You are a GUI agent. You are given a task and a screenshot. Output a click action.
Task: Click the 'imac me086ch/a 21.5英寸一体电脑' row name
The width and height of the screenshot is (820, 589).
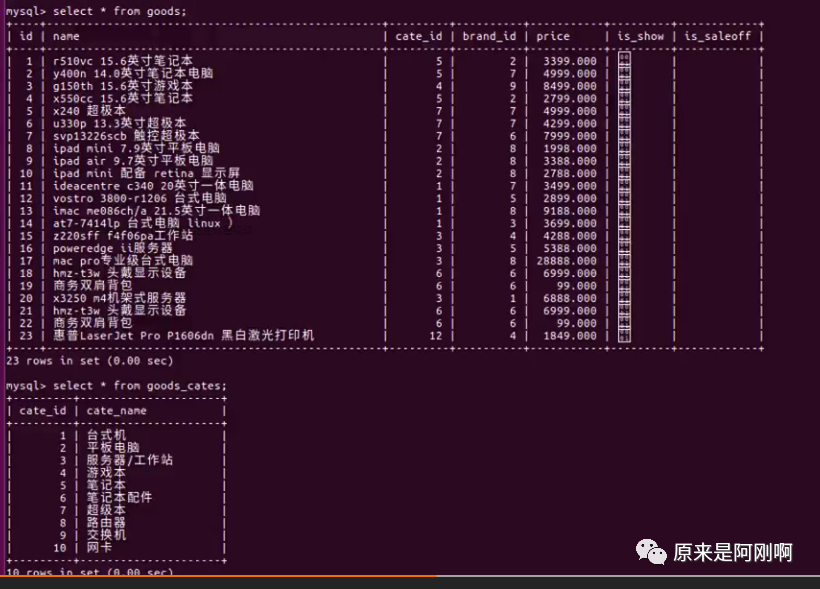[156, 211]
